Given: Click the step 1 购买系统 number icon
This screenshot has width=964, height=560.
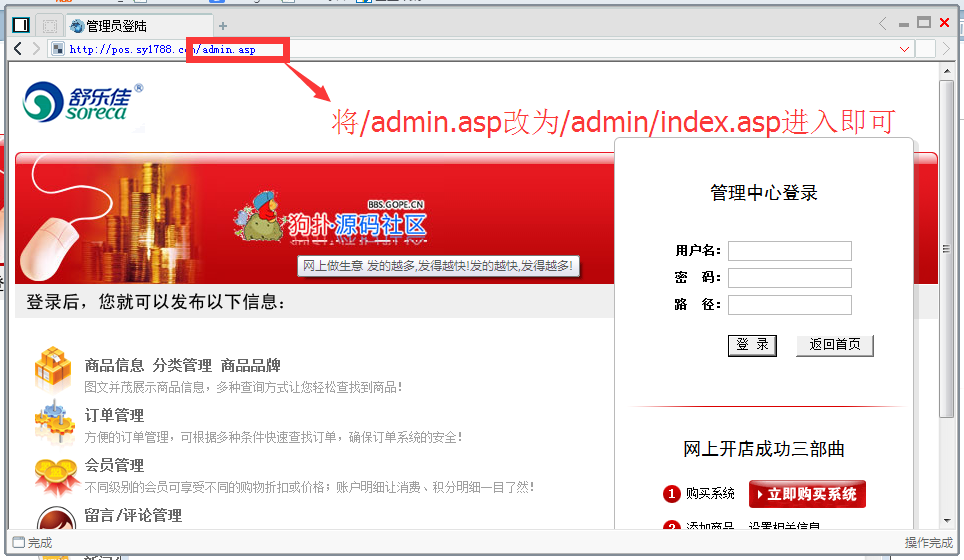Looking at the screenshot, I should click(671, 494).
